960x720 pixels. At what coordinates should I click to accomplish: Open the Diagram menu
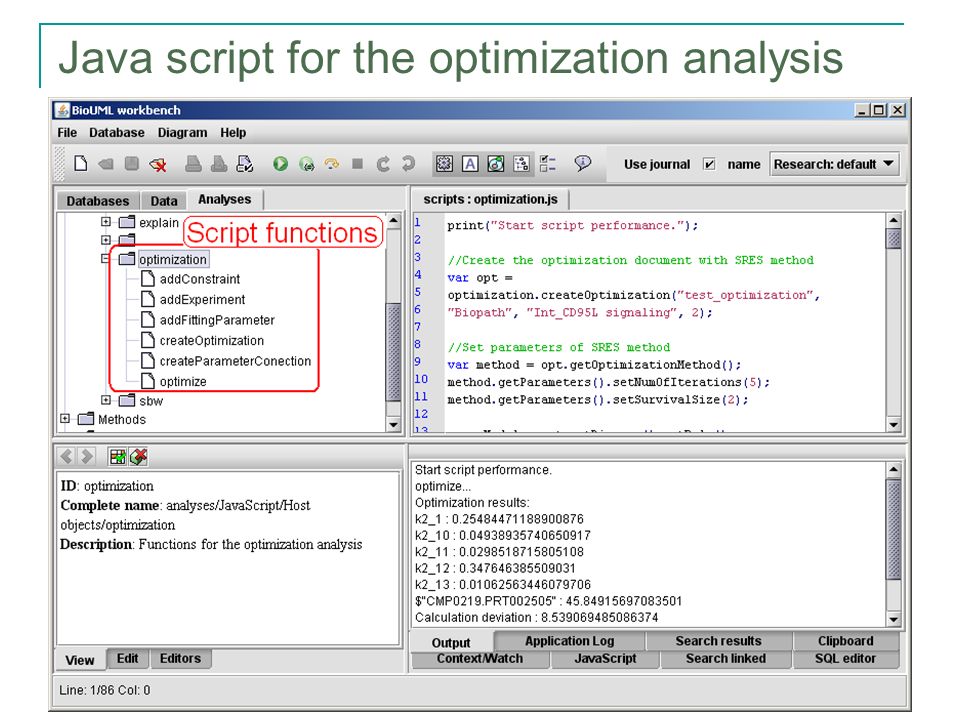(x=182, y=133)
